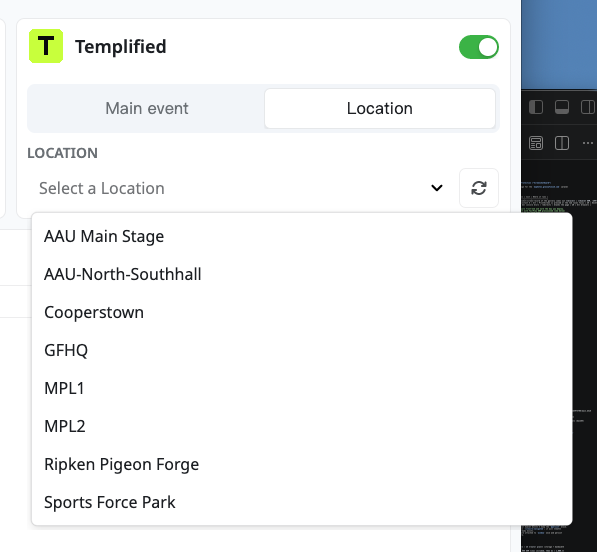Click the green Templified T logo
The image size is (597, 552).
point(46,46)
